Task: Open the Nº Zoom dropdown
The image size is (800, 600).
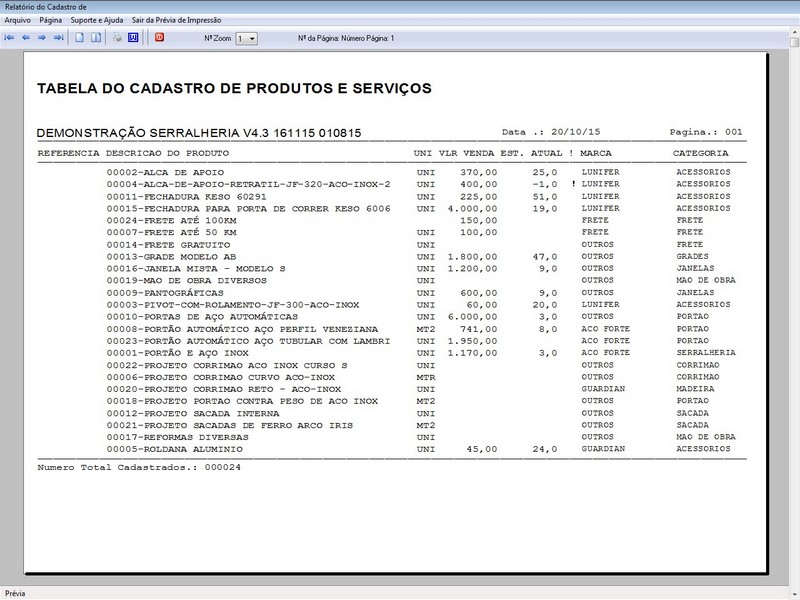Action: (x=253, y=38)
